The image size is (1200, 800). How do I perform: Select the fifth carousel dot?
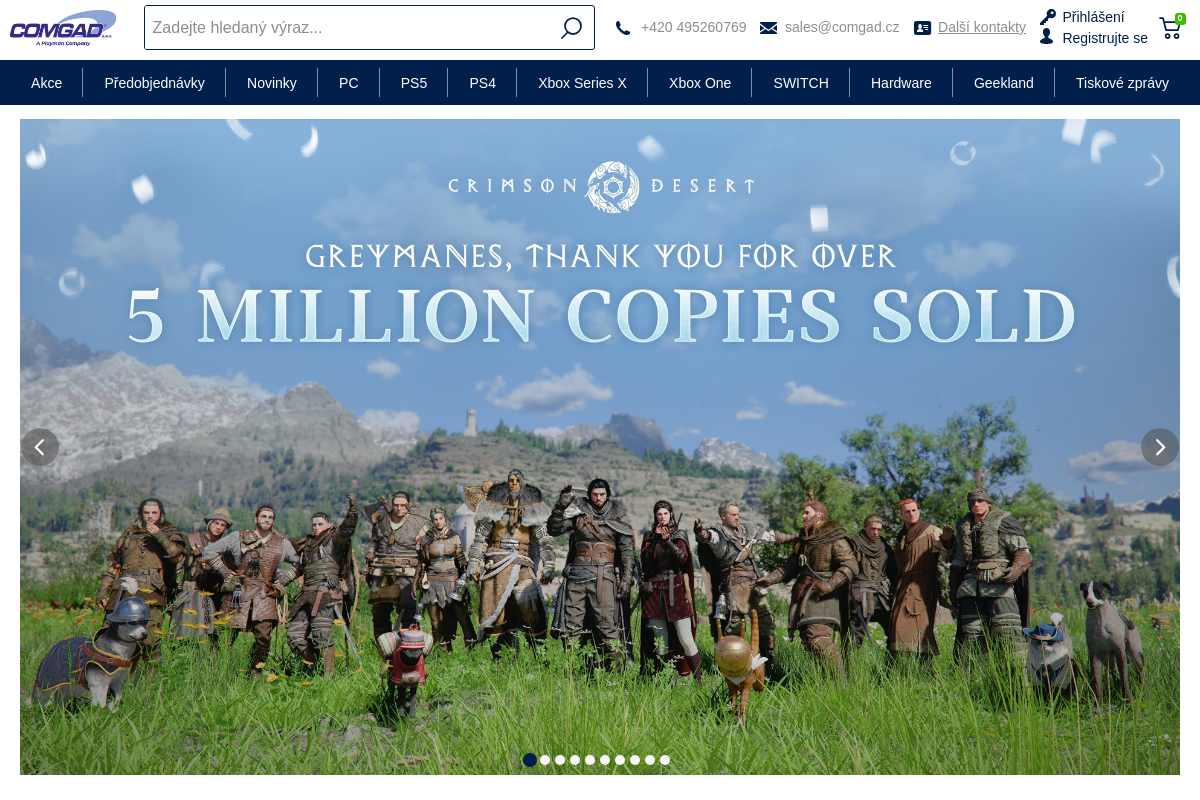coord(590,760)
